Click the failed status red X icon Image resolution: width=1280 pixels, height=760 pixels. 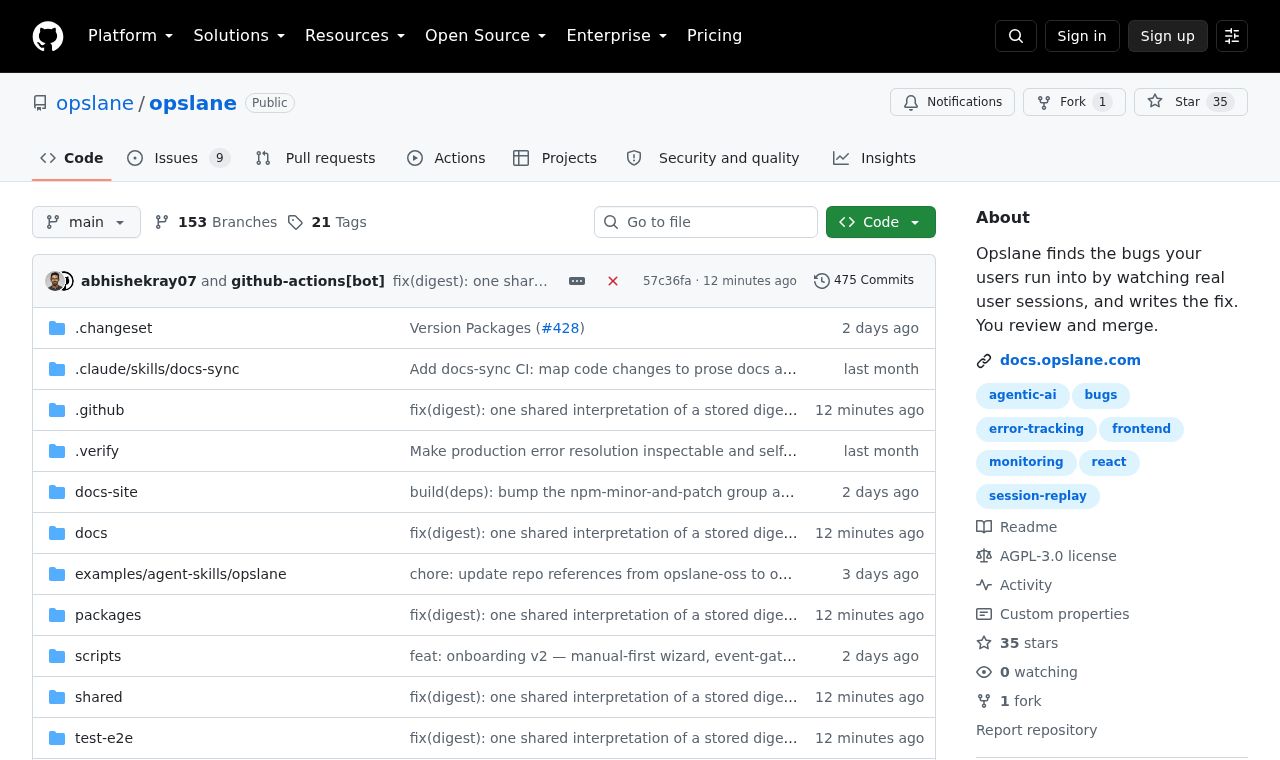pos(613,281)
